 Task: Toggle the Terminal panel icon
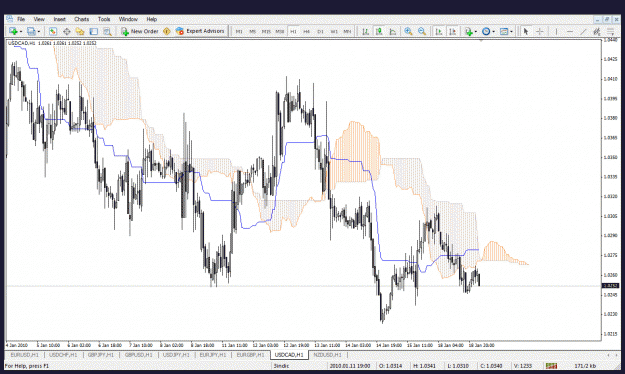(x=94, y=31)
